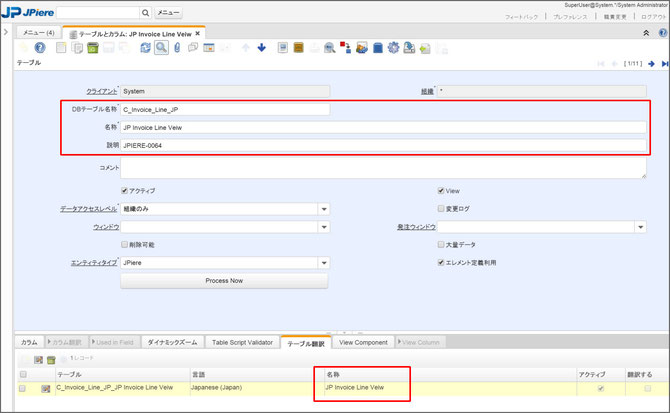
Task: Jump to last record arrow
Action: click(x=665, y=64)
